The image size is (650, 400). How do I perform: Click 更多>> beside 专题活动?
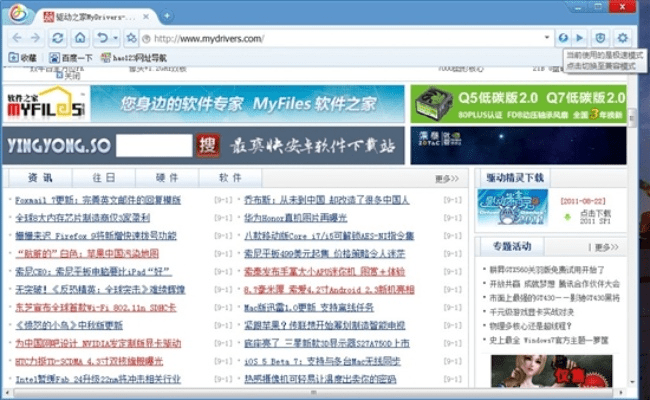pyautogui.click(x=606, y=247)
